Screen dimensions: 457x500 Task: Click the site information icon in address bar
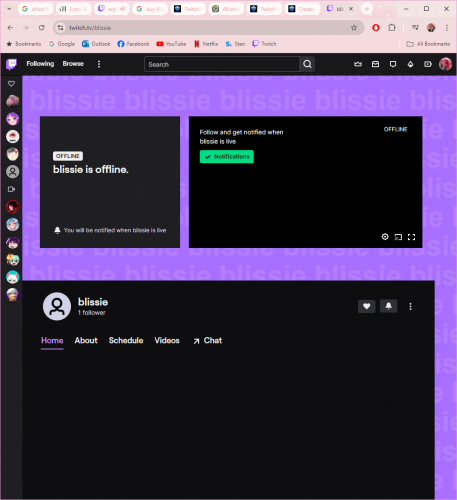(x=60, y=28)
